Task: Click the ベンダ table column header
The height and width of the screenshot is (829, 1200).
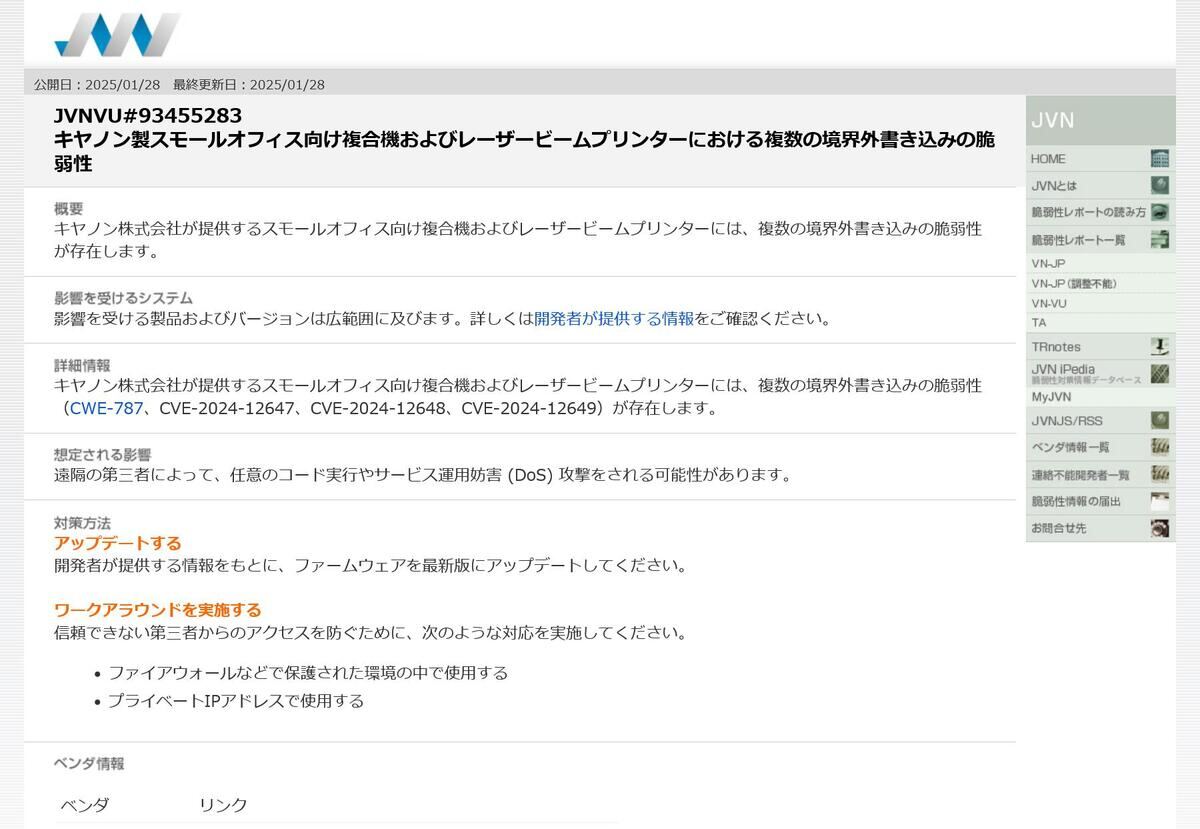Action: click(x=85, y=805)
